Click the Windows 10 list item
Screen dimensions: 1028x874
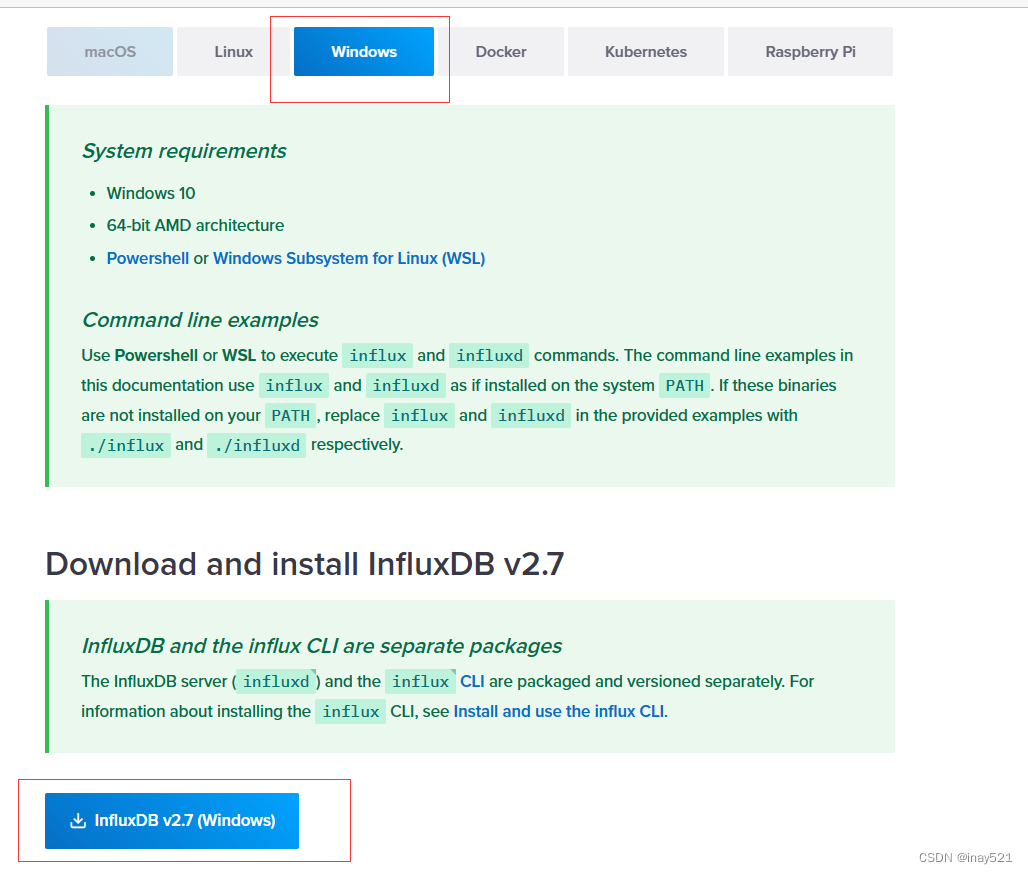151,193
